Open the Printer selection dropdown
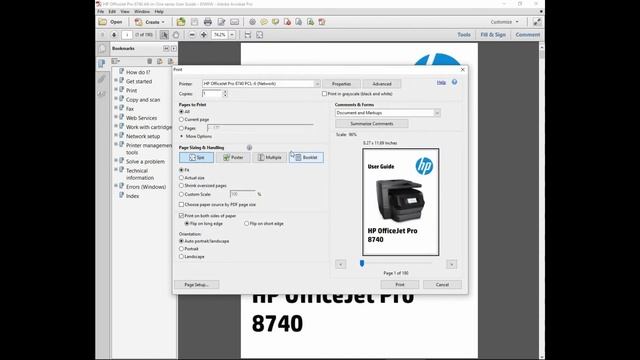Viewport: 640px width, 360px height. point(261,84)
